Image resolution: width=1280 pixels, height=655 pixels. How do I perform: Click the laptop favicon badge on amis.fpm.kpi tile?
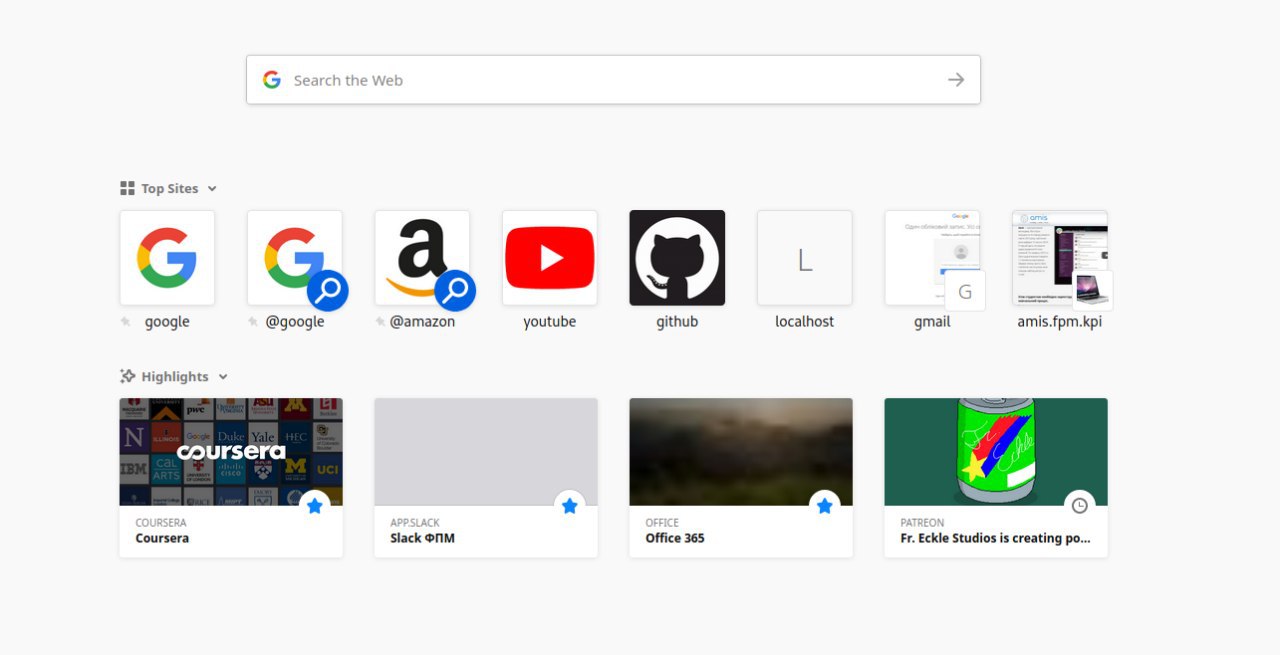point(1092,291)
